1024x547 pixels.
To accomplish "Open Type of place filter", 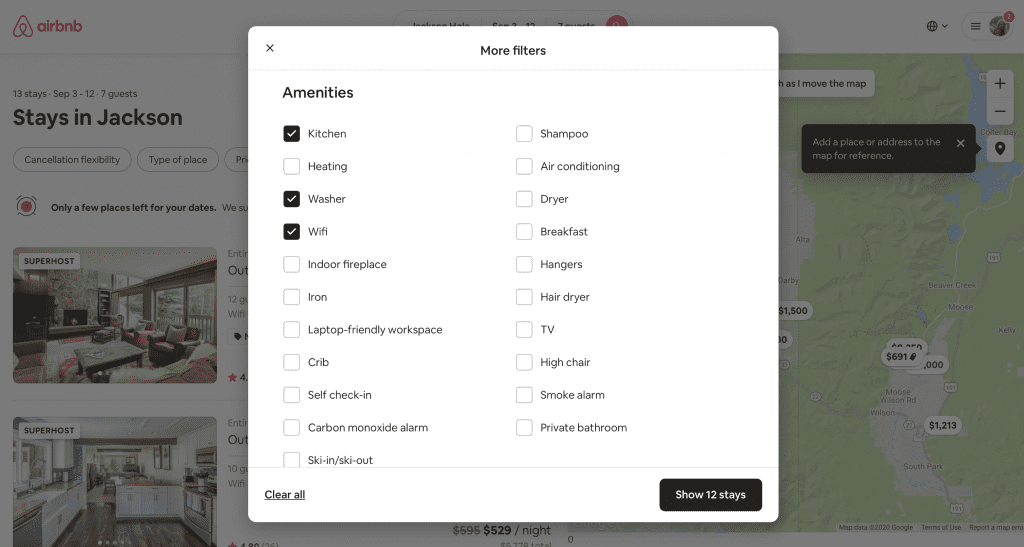I will coord(178,160).
